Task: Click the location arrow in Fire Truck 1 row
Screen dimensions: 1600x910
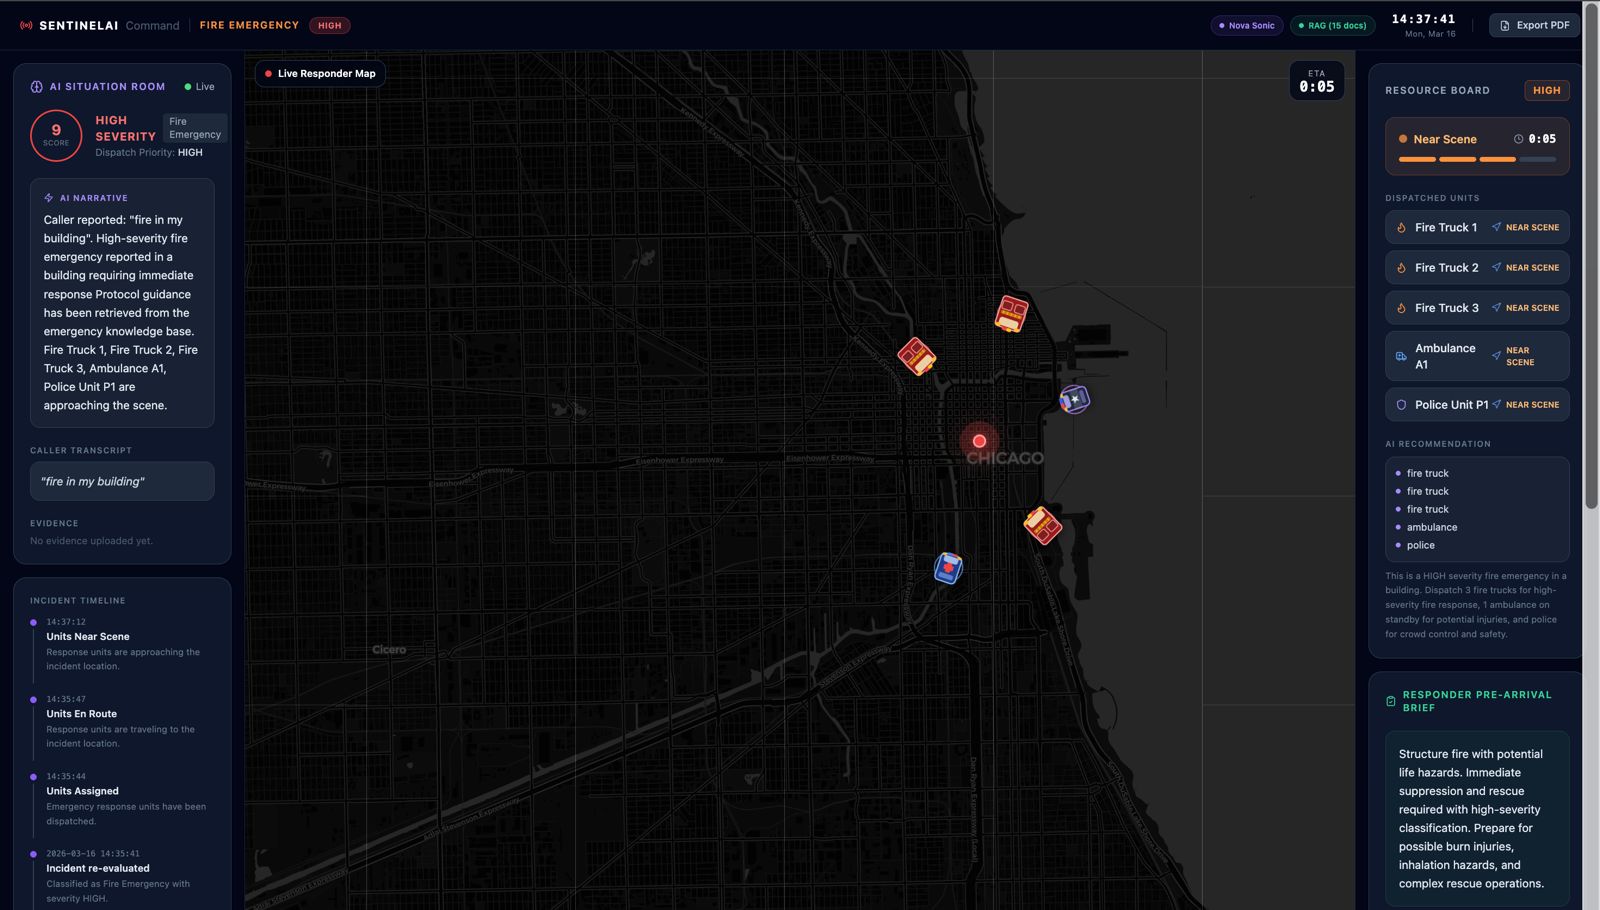Action: [1496, 227]
